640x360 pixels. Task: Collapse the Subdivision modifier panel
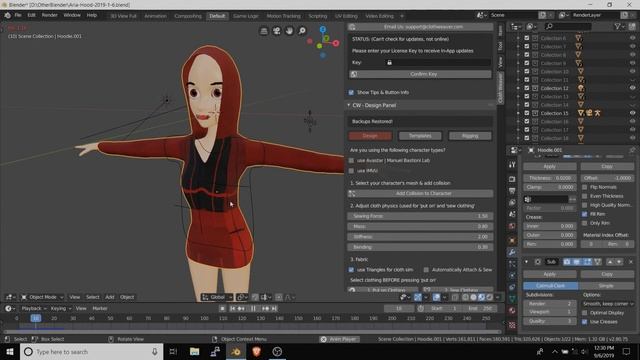click(526, 262)
